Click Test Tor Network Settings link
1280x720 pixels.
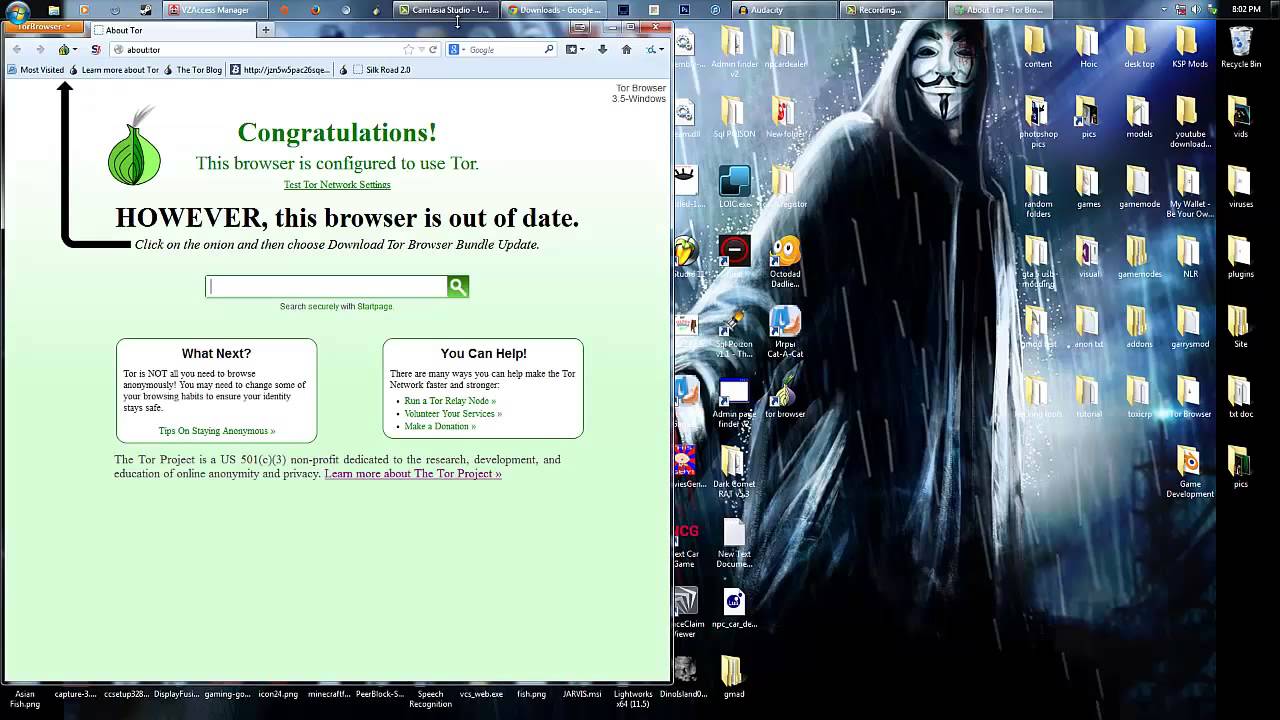337,184
